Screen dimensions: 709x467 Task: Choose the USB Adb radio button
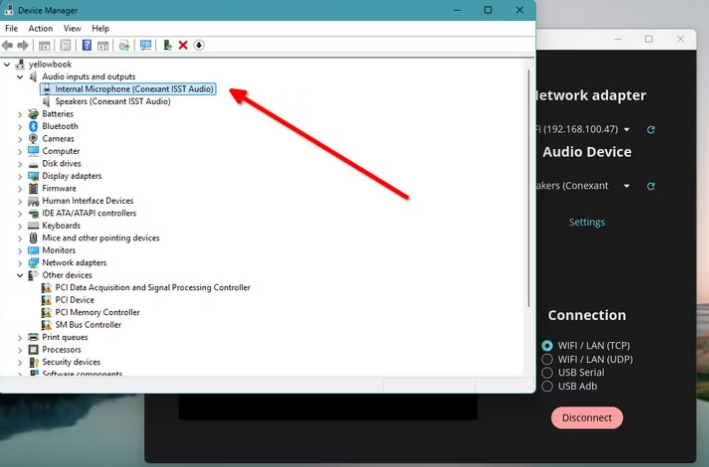[x=547, y=386]
